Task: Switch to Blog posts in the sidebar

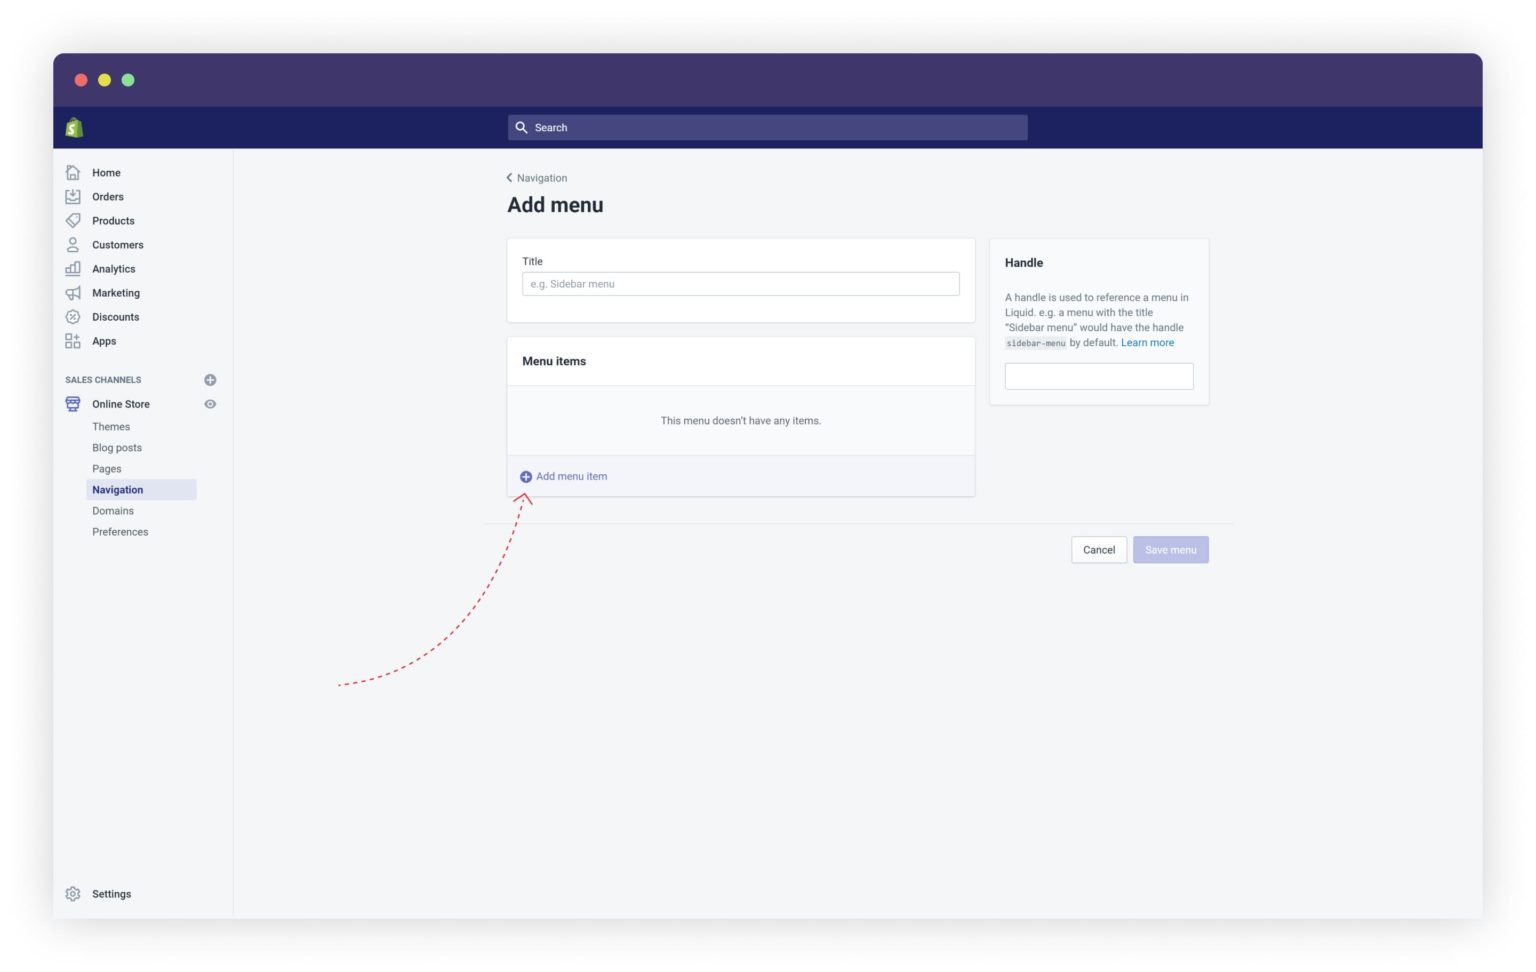Action: pyautogui.click(x=117, y=447)
